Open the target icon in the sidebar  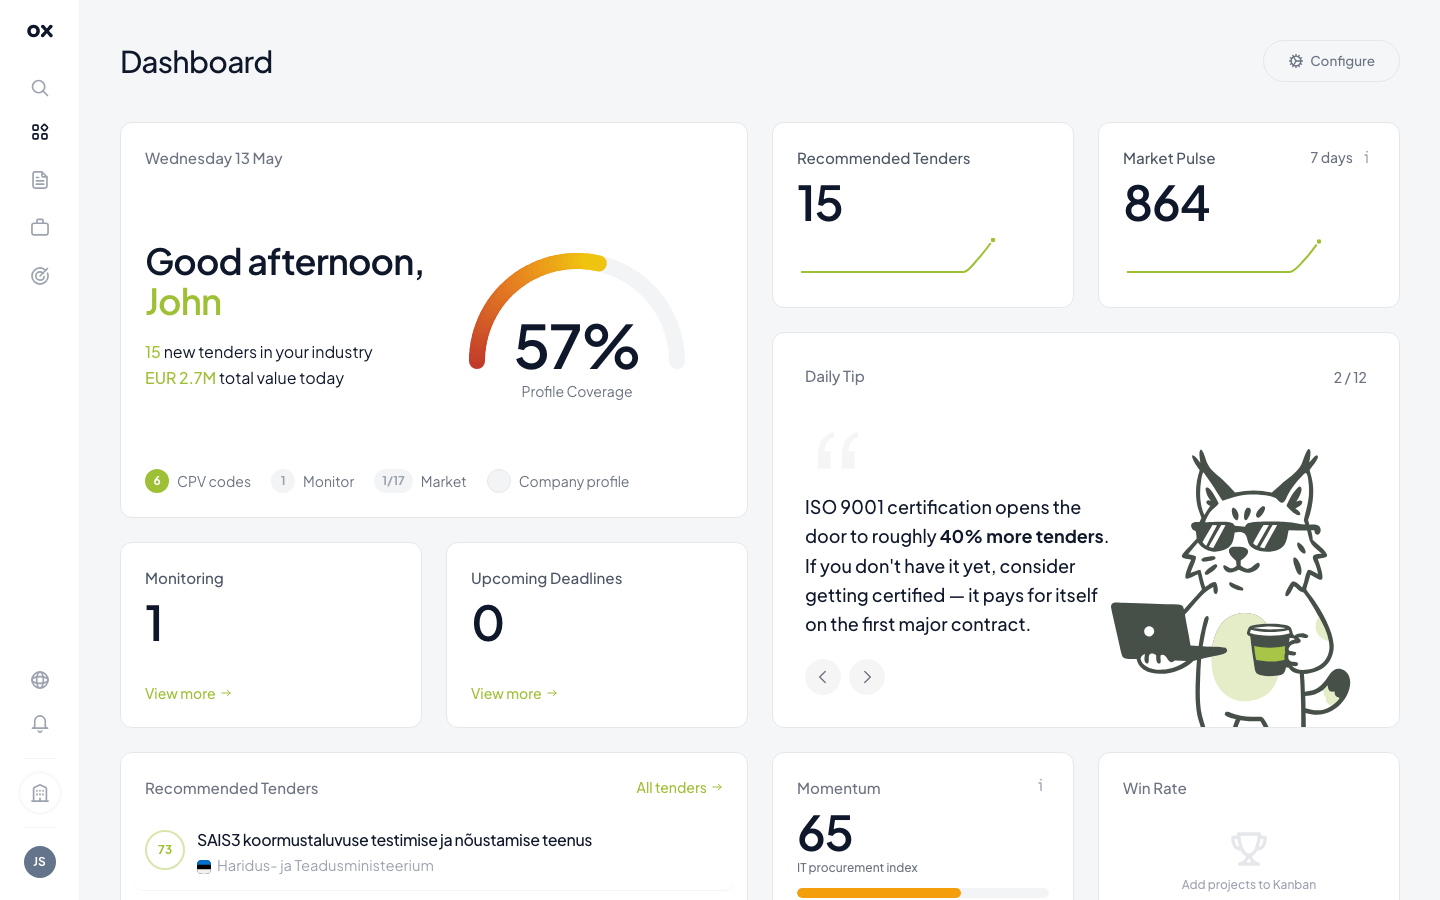40,276
